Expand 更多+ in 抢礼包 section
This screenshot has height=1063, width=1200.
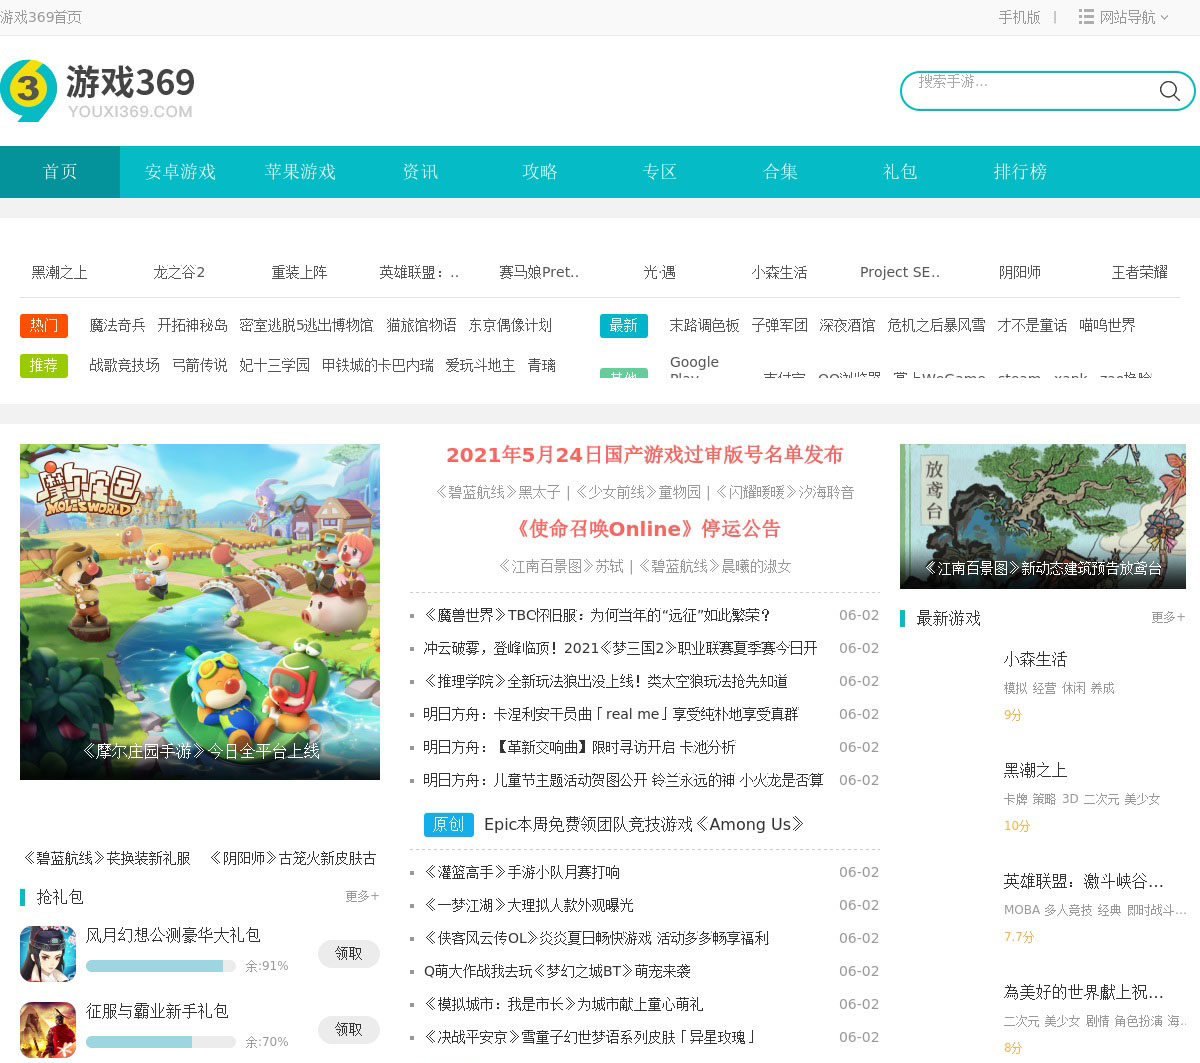(362, 896)
